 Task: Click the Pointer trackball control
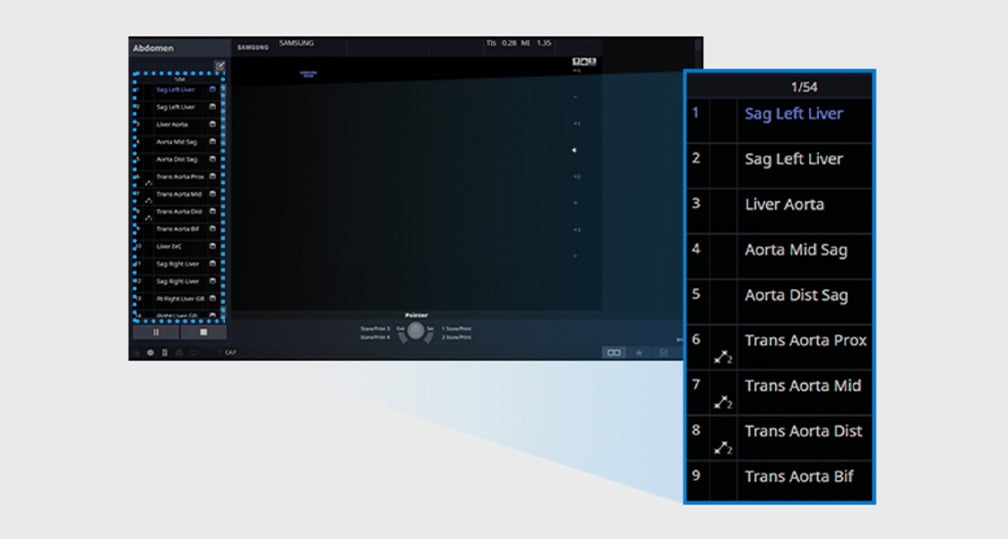(x=416, y=330)
